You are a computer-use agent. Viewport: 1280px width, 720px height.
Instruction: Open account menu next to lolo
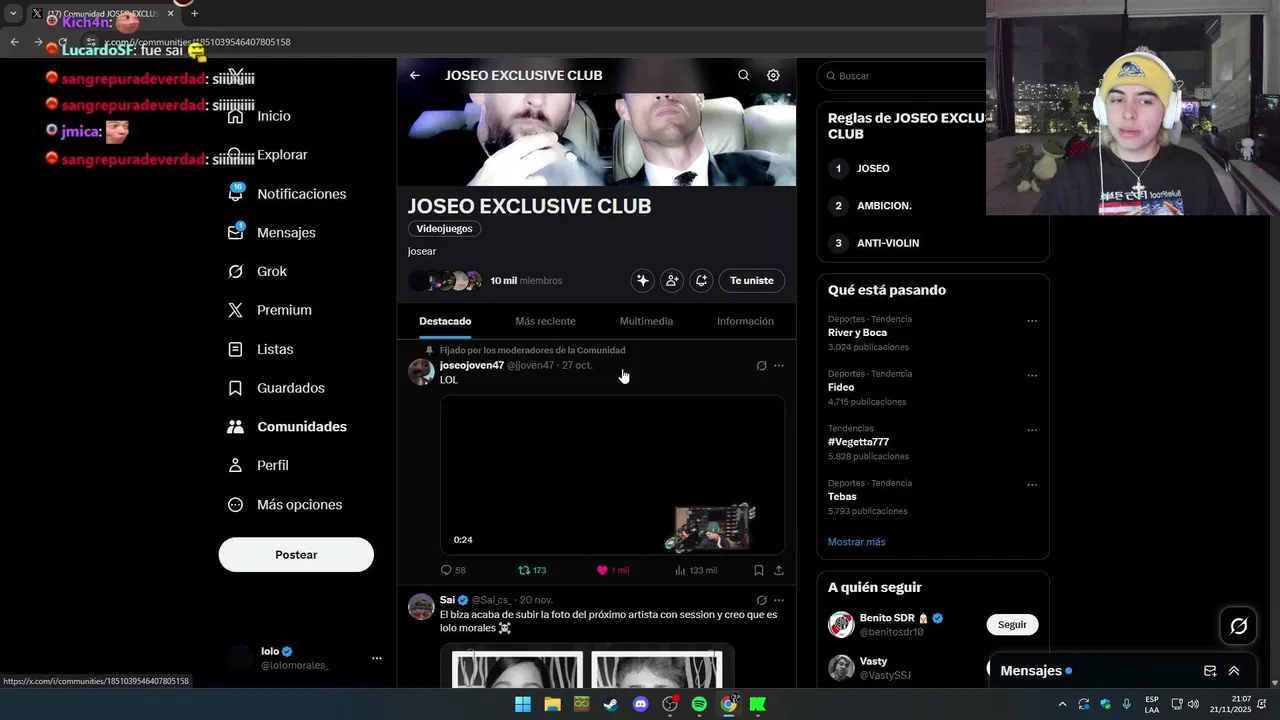[x=377, y=658]
